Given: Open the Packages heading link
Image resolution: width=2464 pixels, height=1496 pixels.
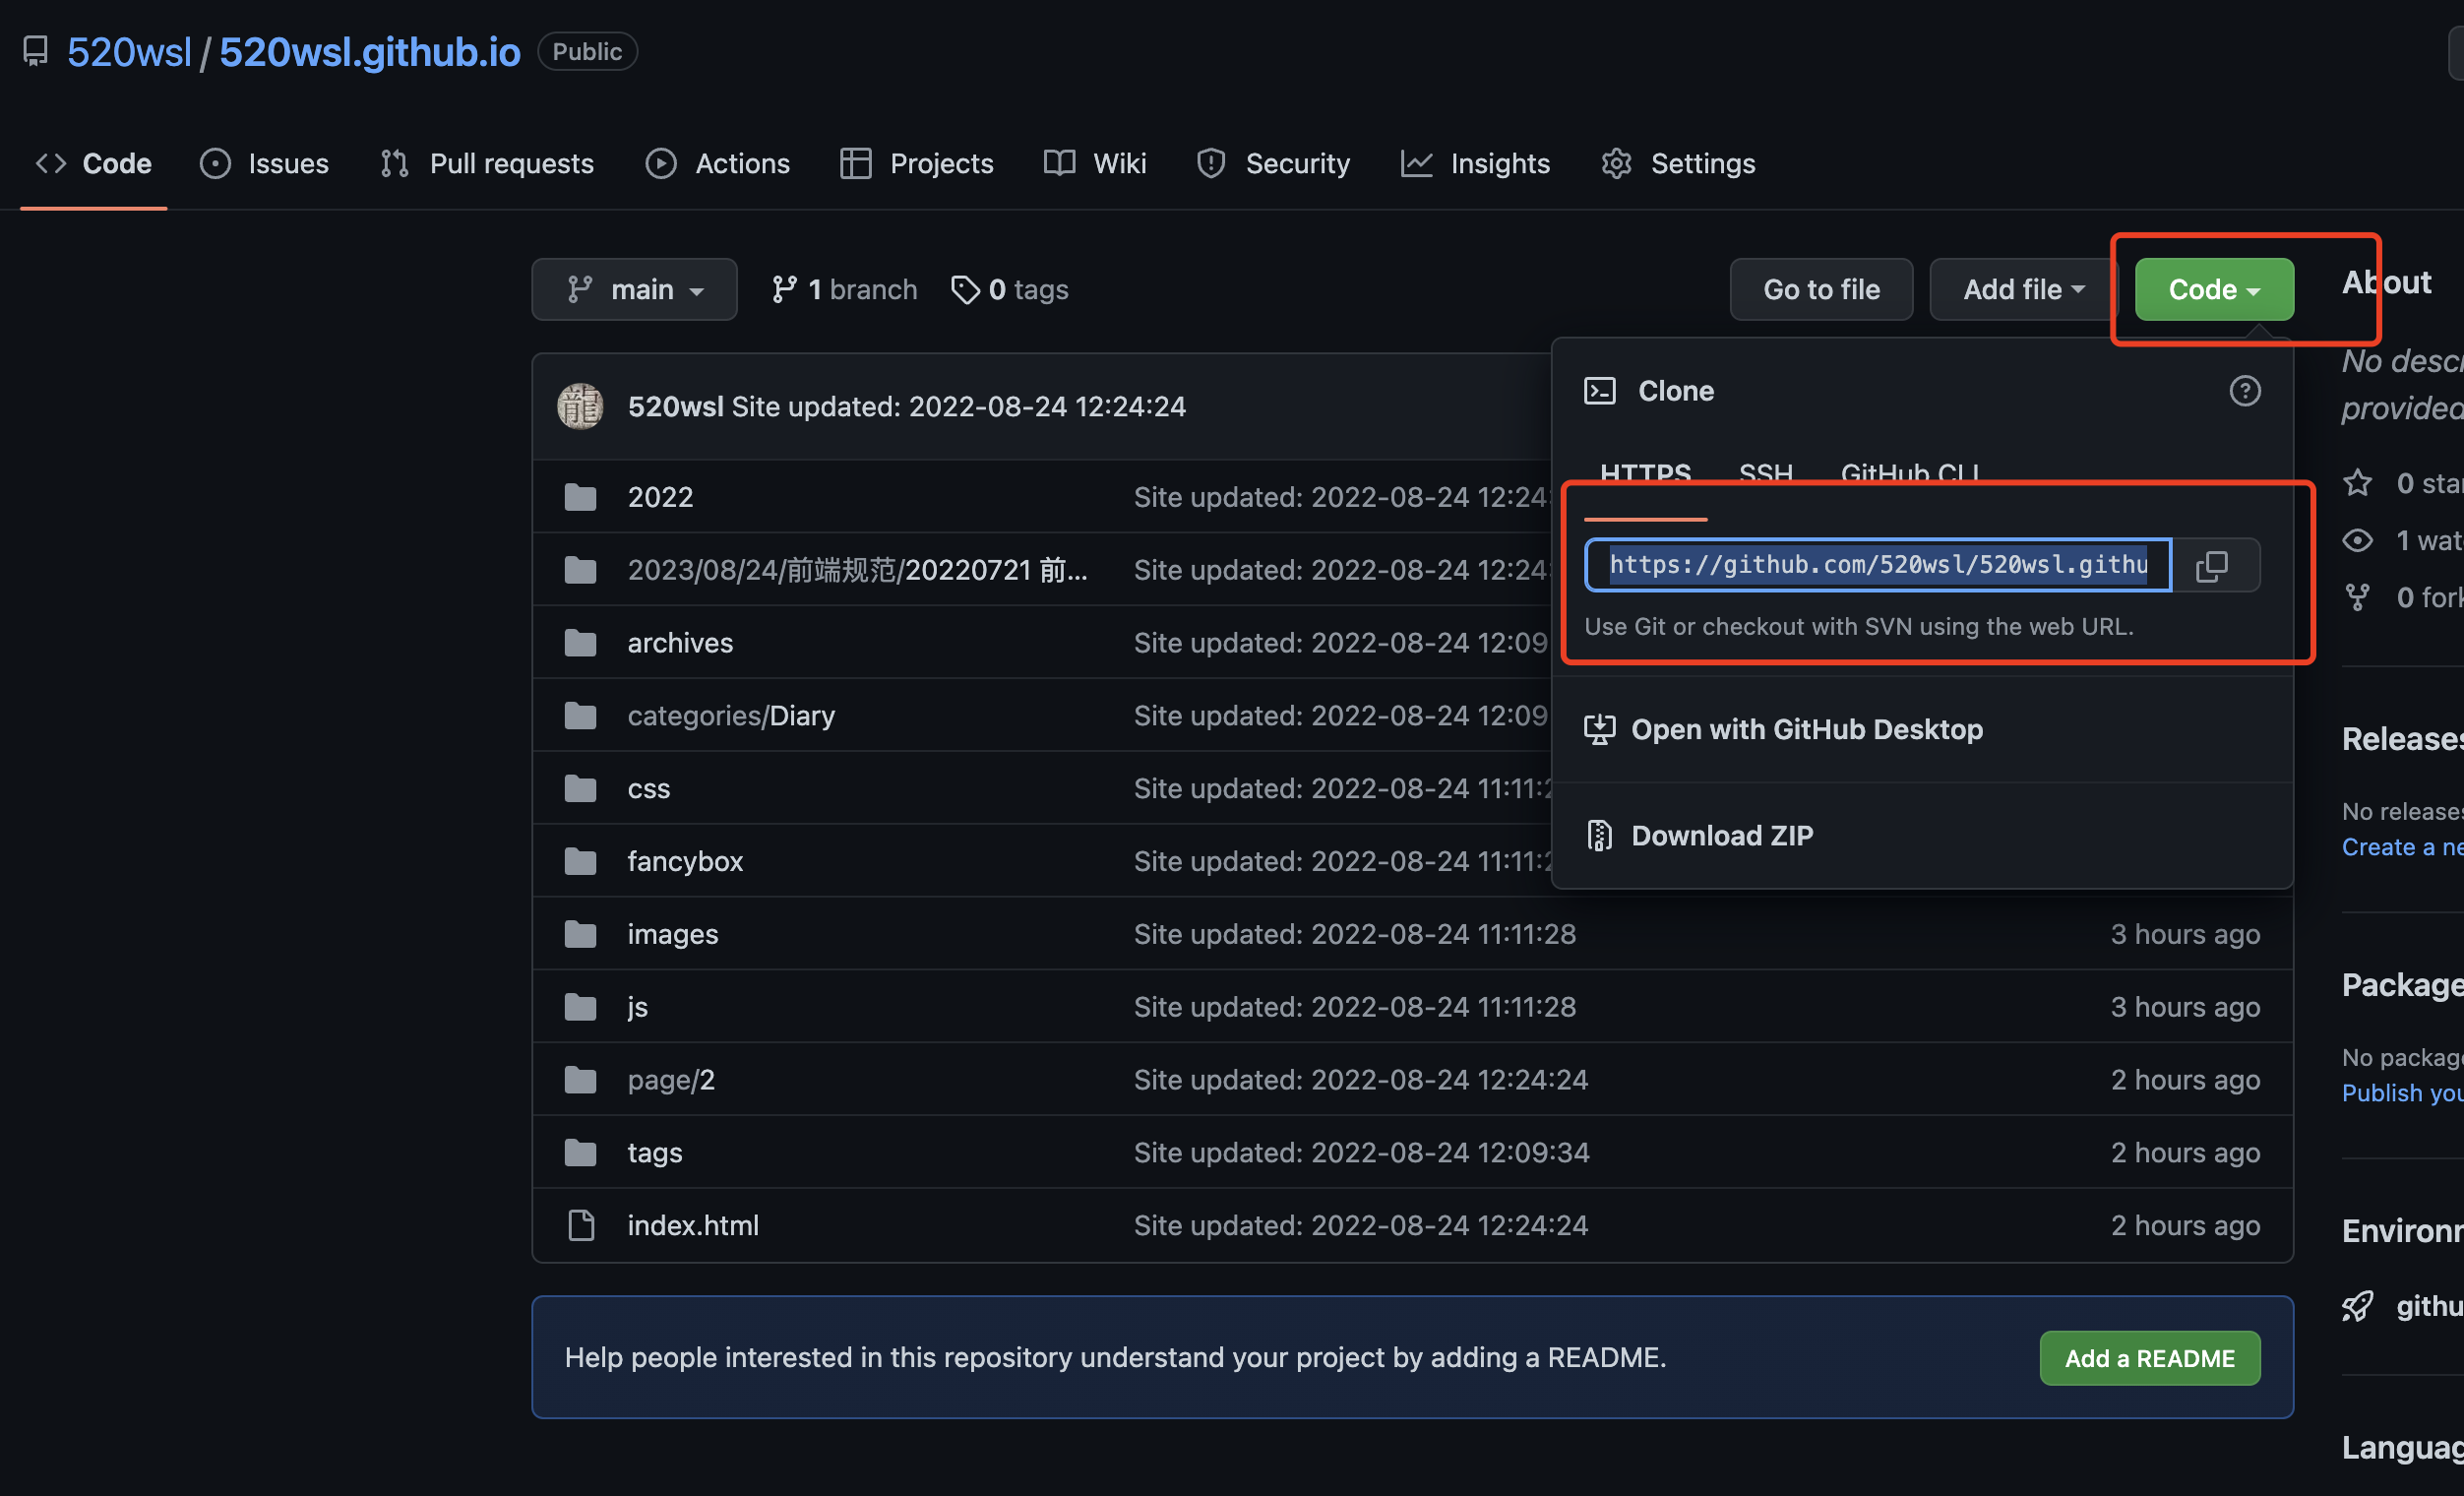Looking at the screenshot, I should (2402, 985).
